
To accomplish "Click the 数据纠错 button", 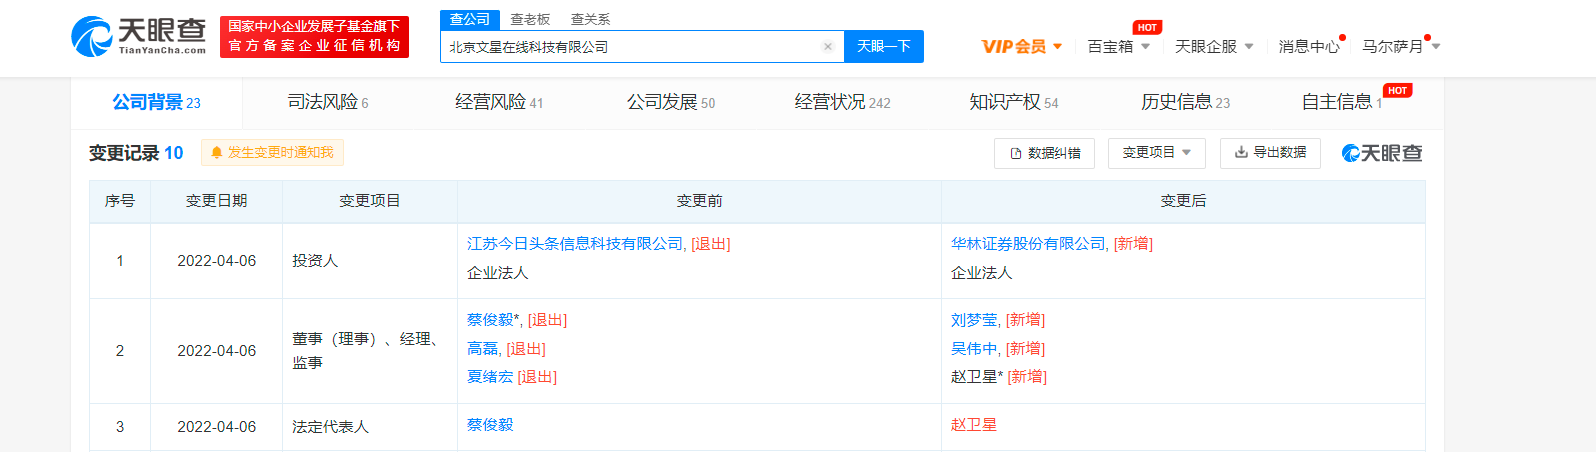I will pos(1044,153).
